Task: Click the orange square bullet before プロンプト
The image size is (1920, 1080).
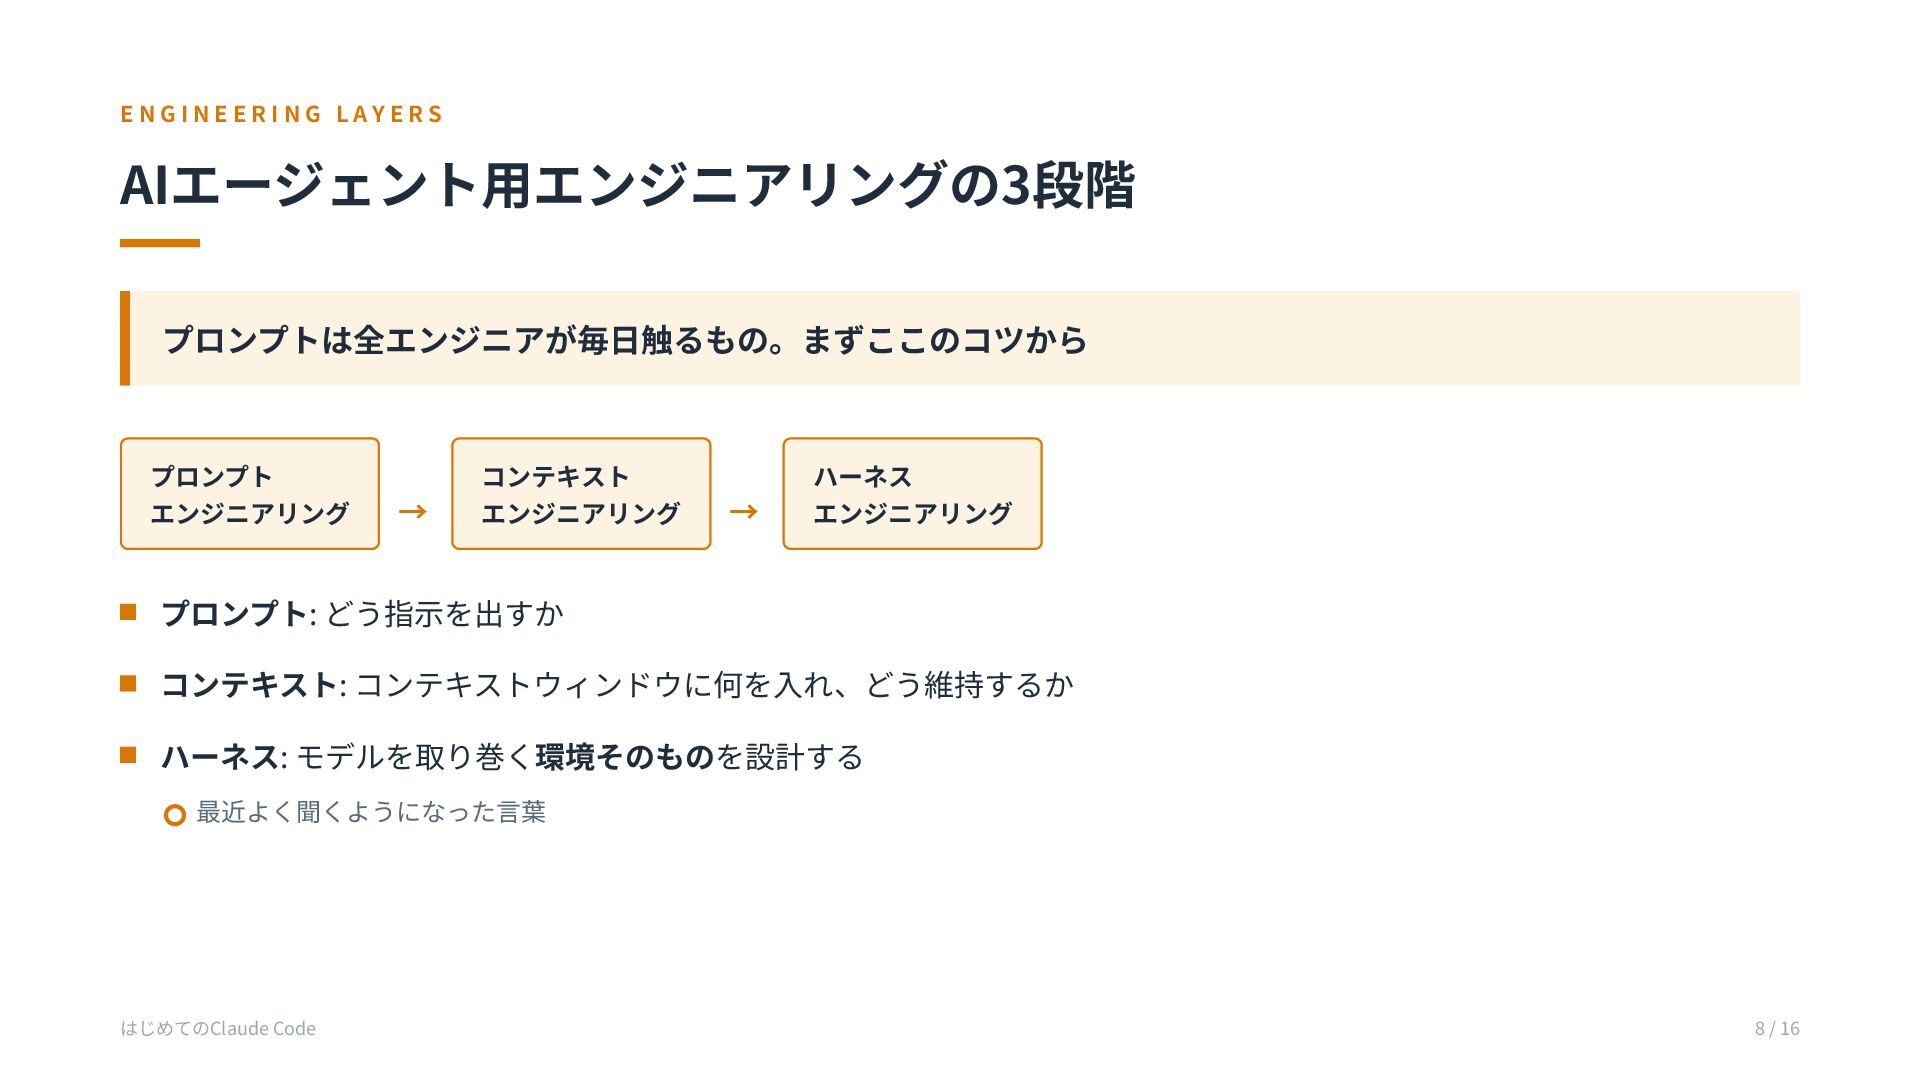Action: 128,612
